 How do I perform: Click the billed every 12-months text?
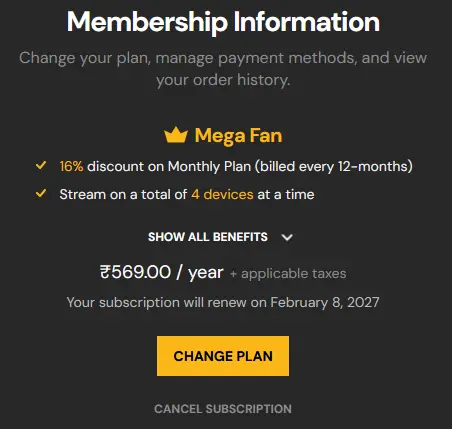334,166
